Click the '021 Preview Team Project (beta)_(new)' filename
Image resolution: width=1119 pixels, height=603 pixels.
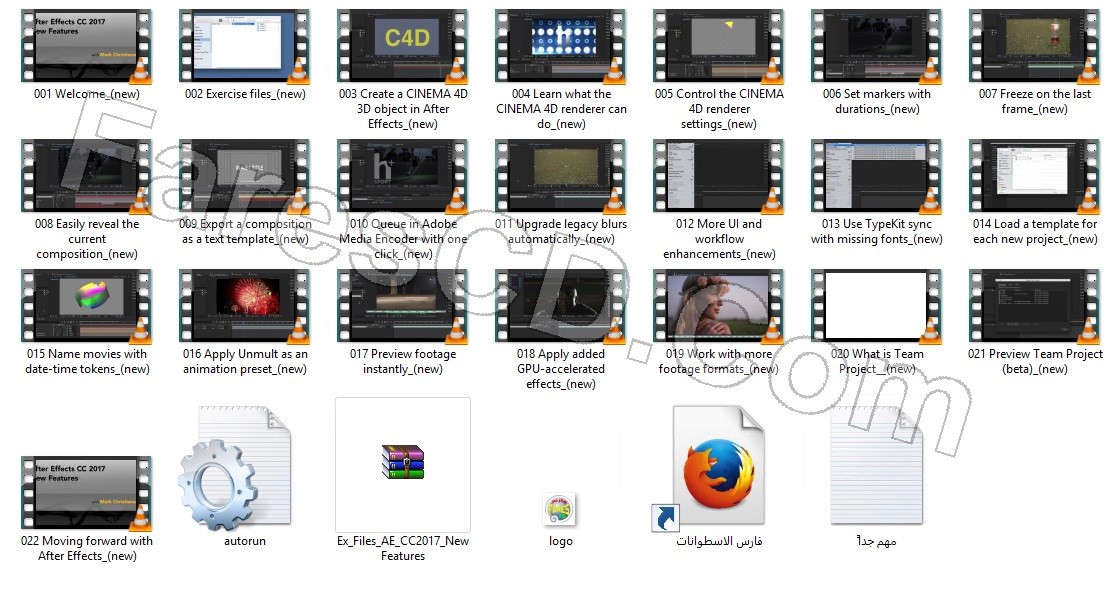click(1035, 361)
